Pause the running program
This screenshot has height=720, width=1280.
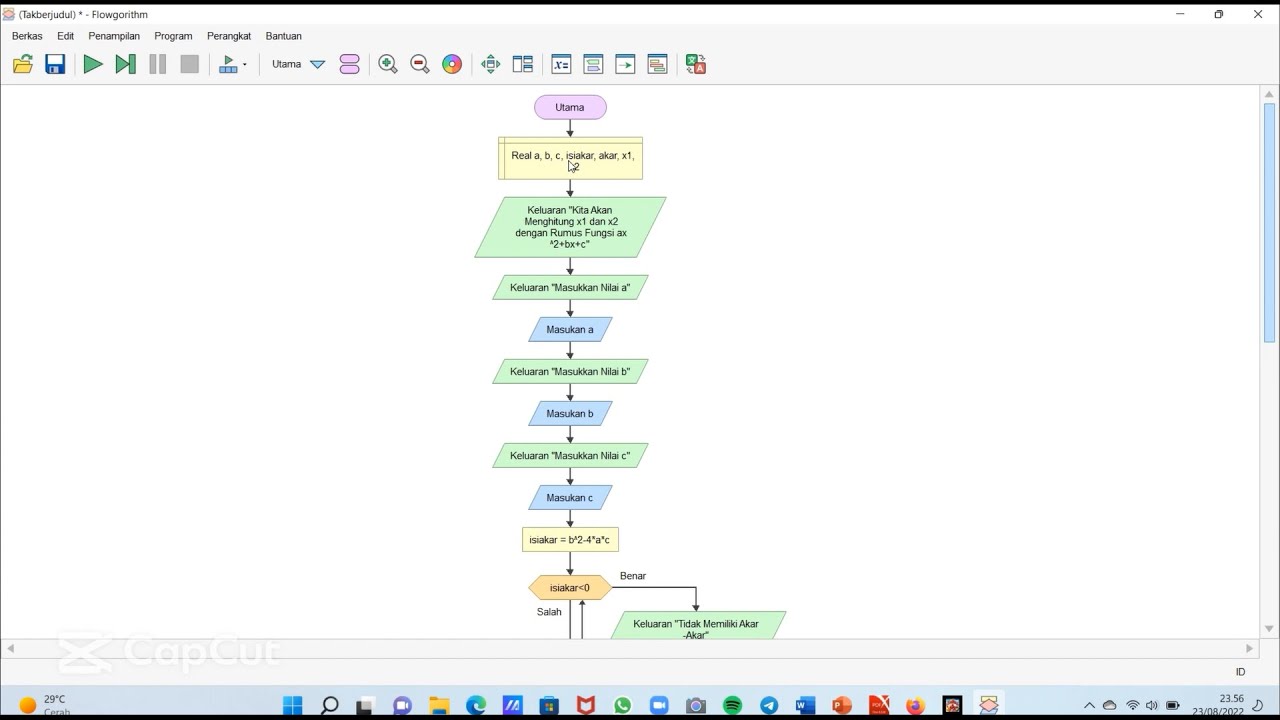click(157, 64)
